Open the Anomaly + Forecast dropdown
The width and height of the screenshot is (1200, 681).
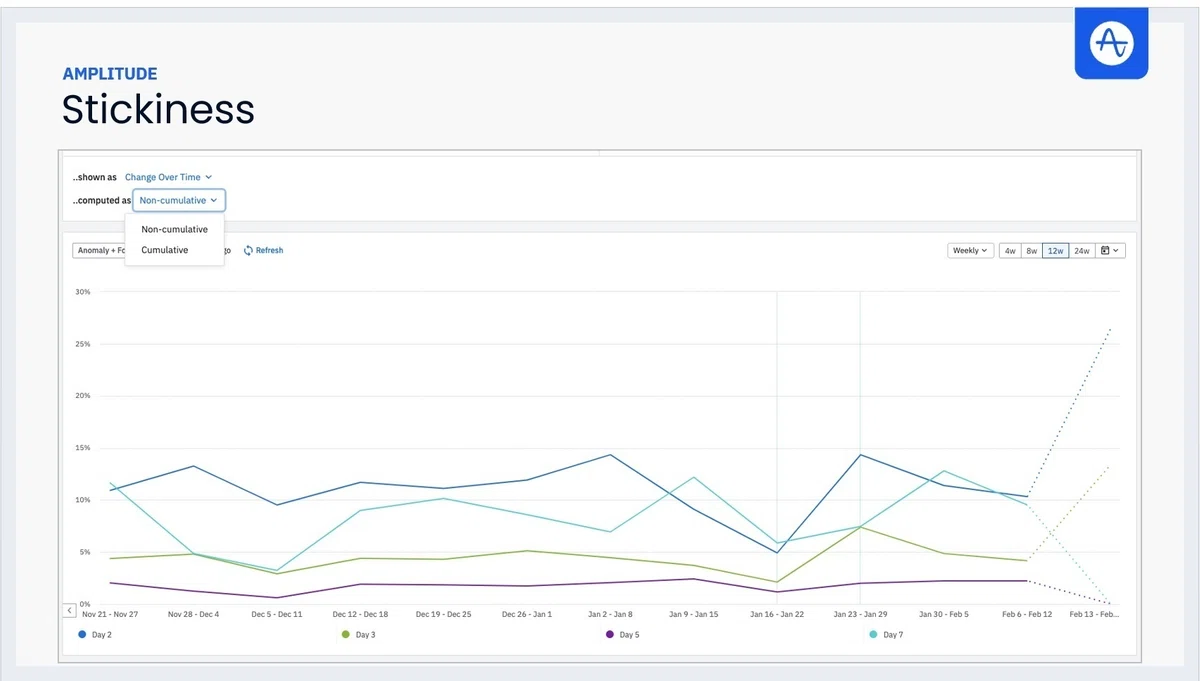click(98, 250)
